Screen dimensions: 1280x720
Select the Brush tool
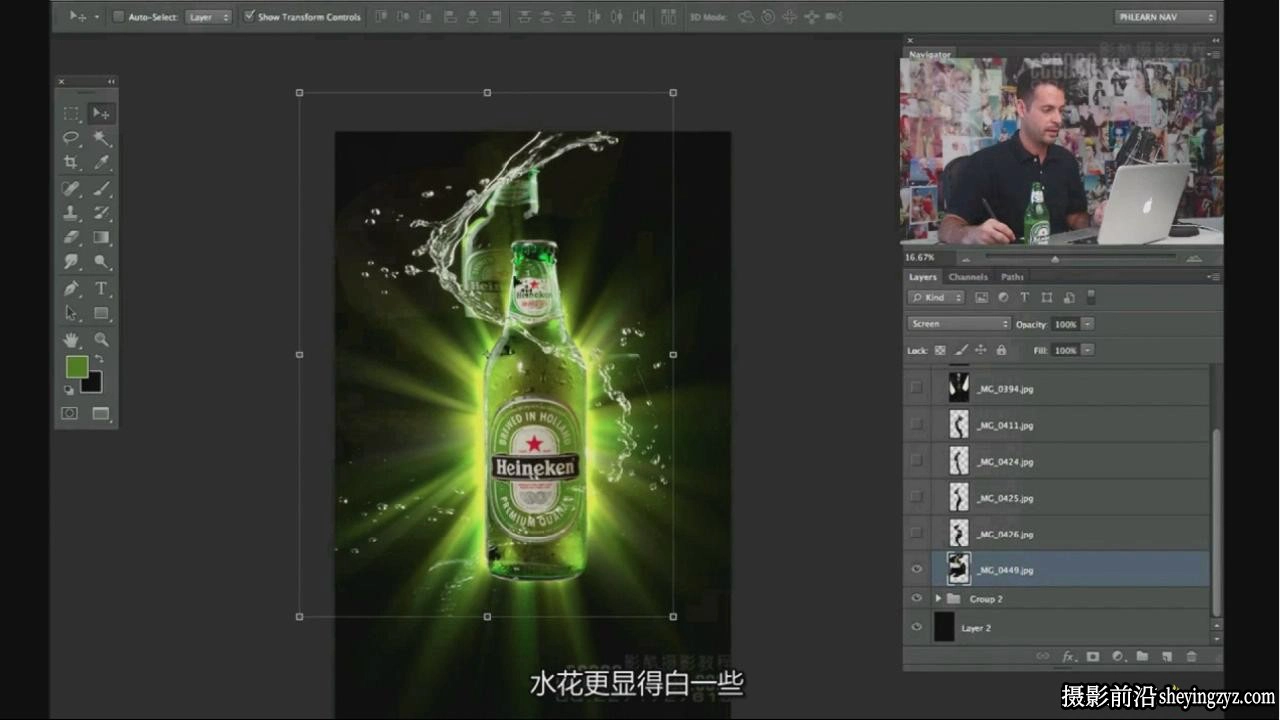pos(101,188)
